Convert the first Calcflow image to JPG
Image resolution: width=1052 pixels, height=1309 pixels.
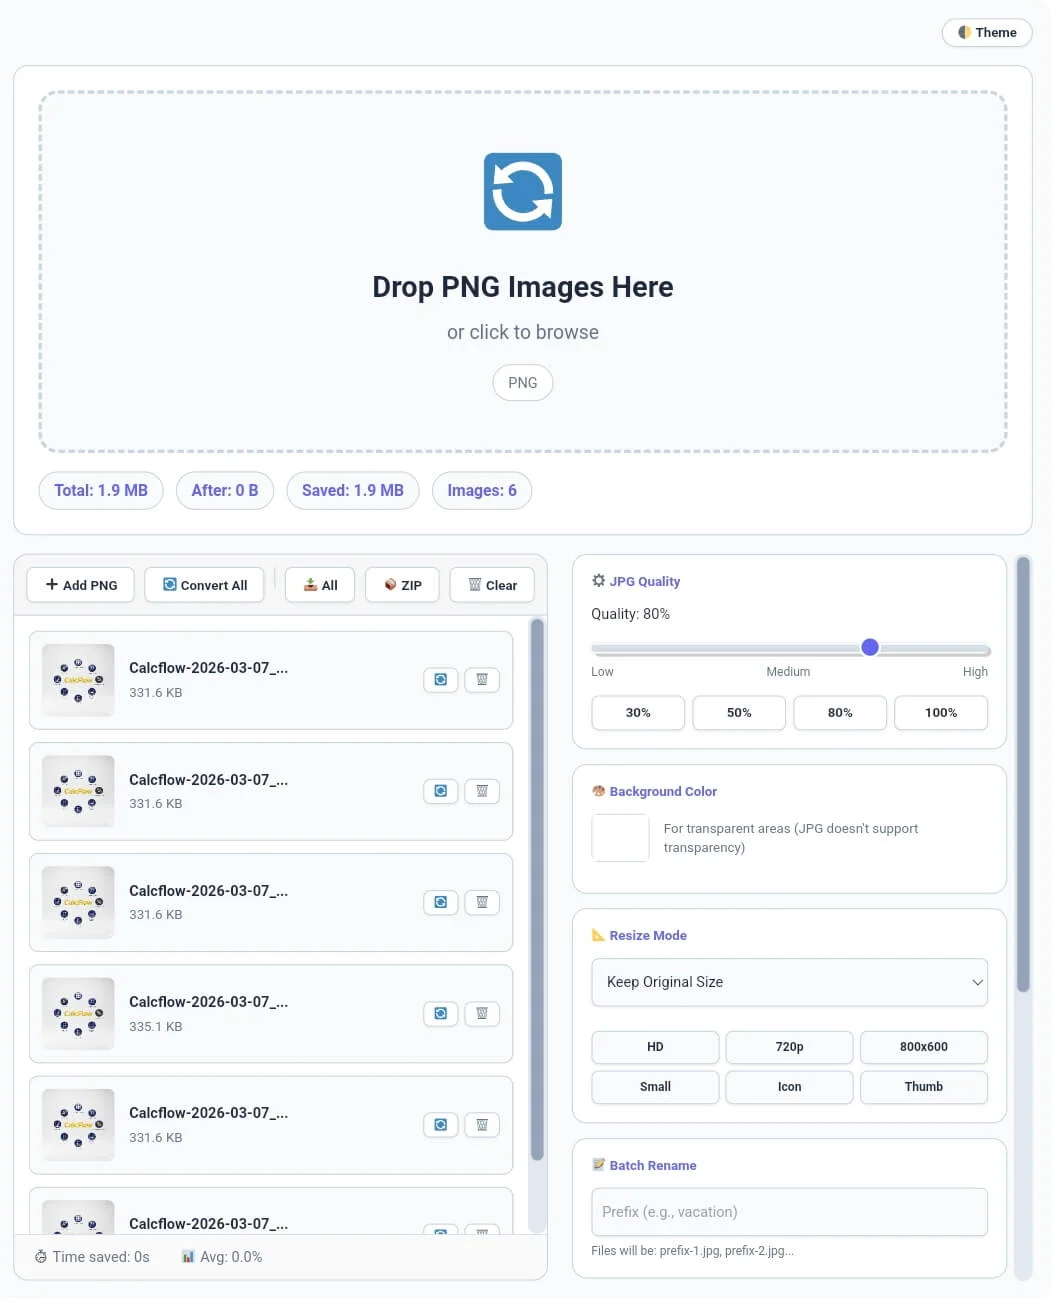[x=440, y=679]
